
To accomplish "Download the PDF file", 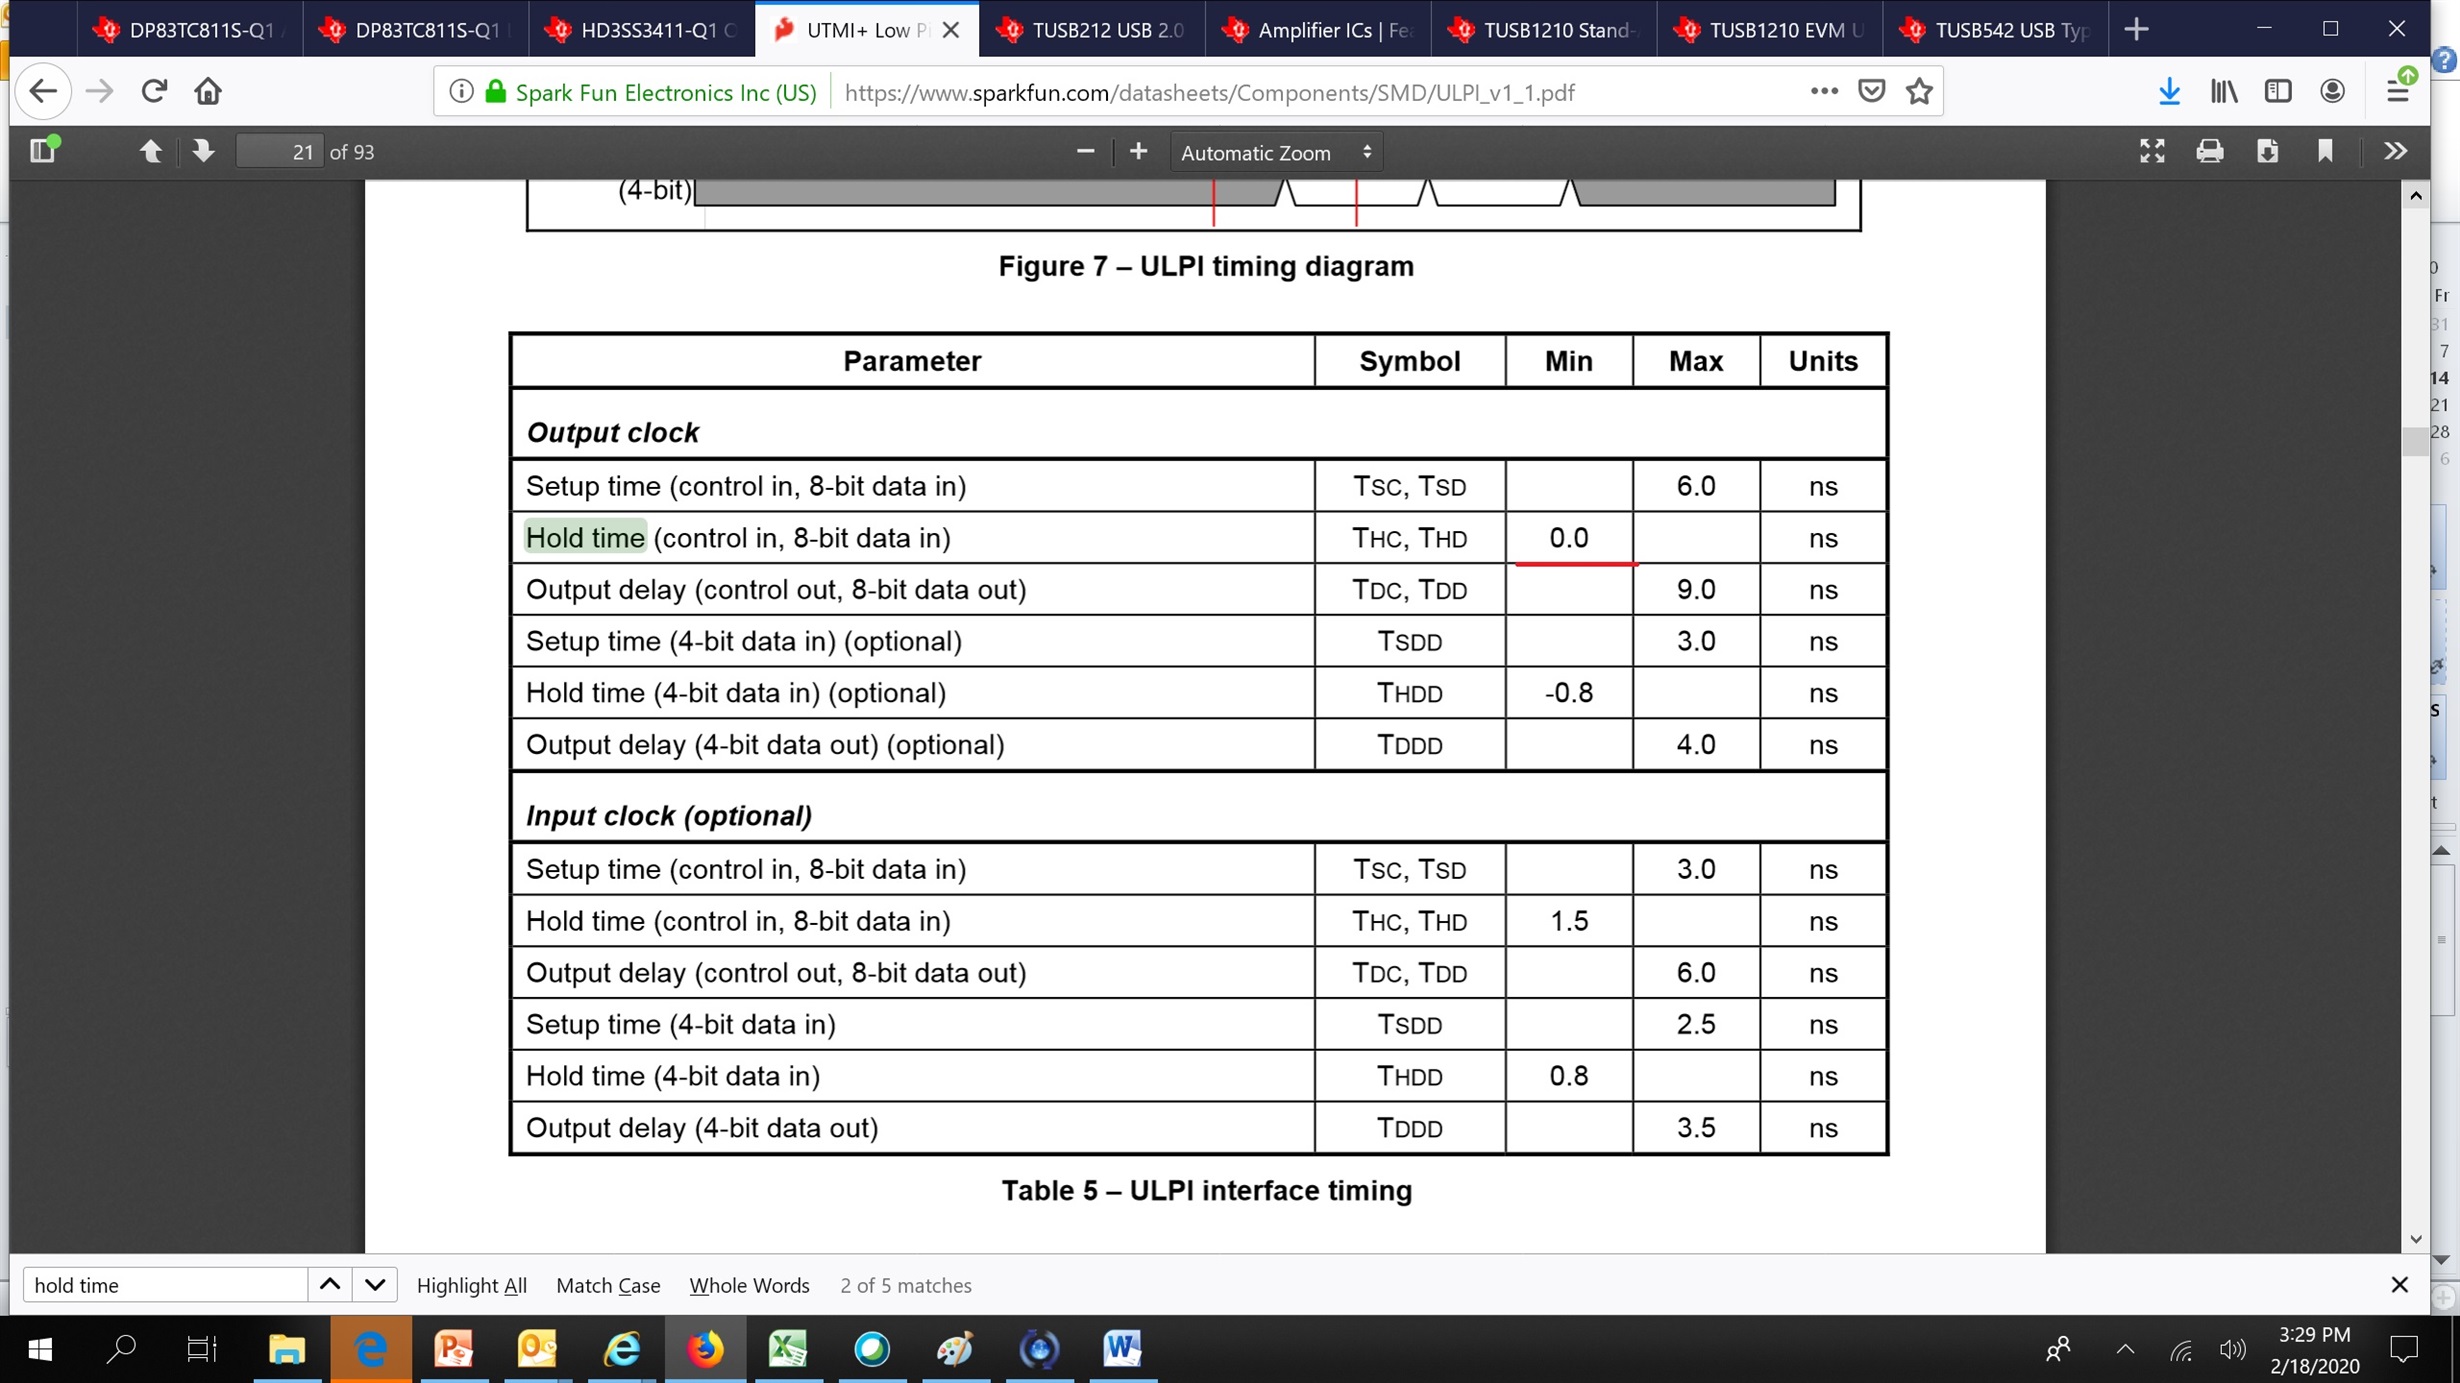I will 2267,151.
